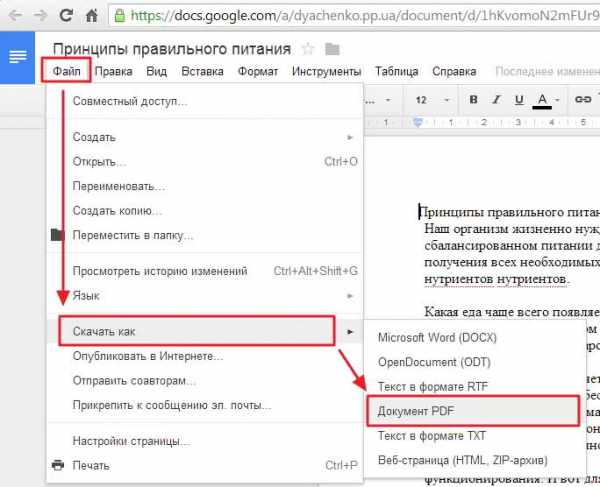Click the ruler indent marker

tap(418, 122)
